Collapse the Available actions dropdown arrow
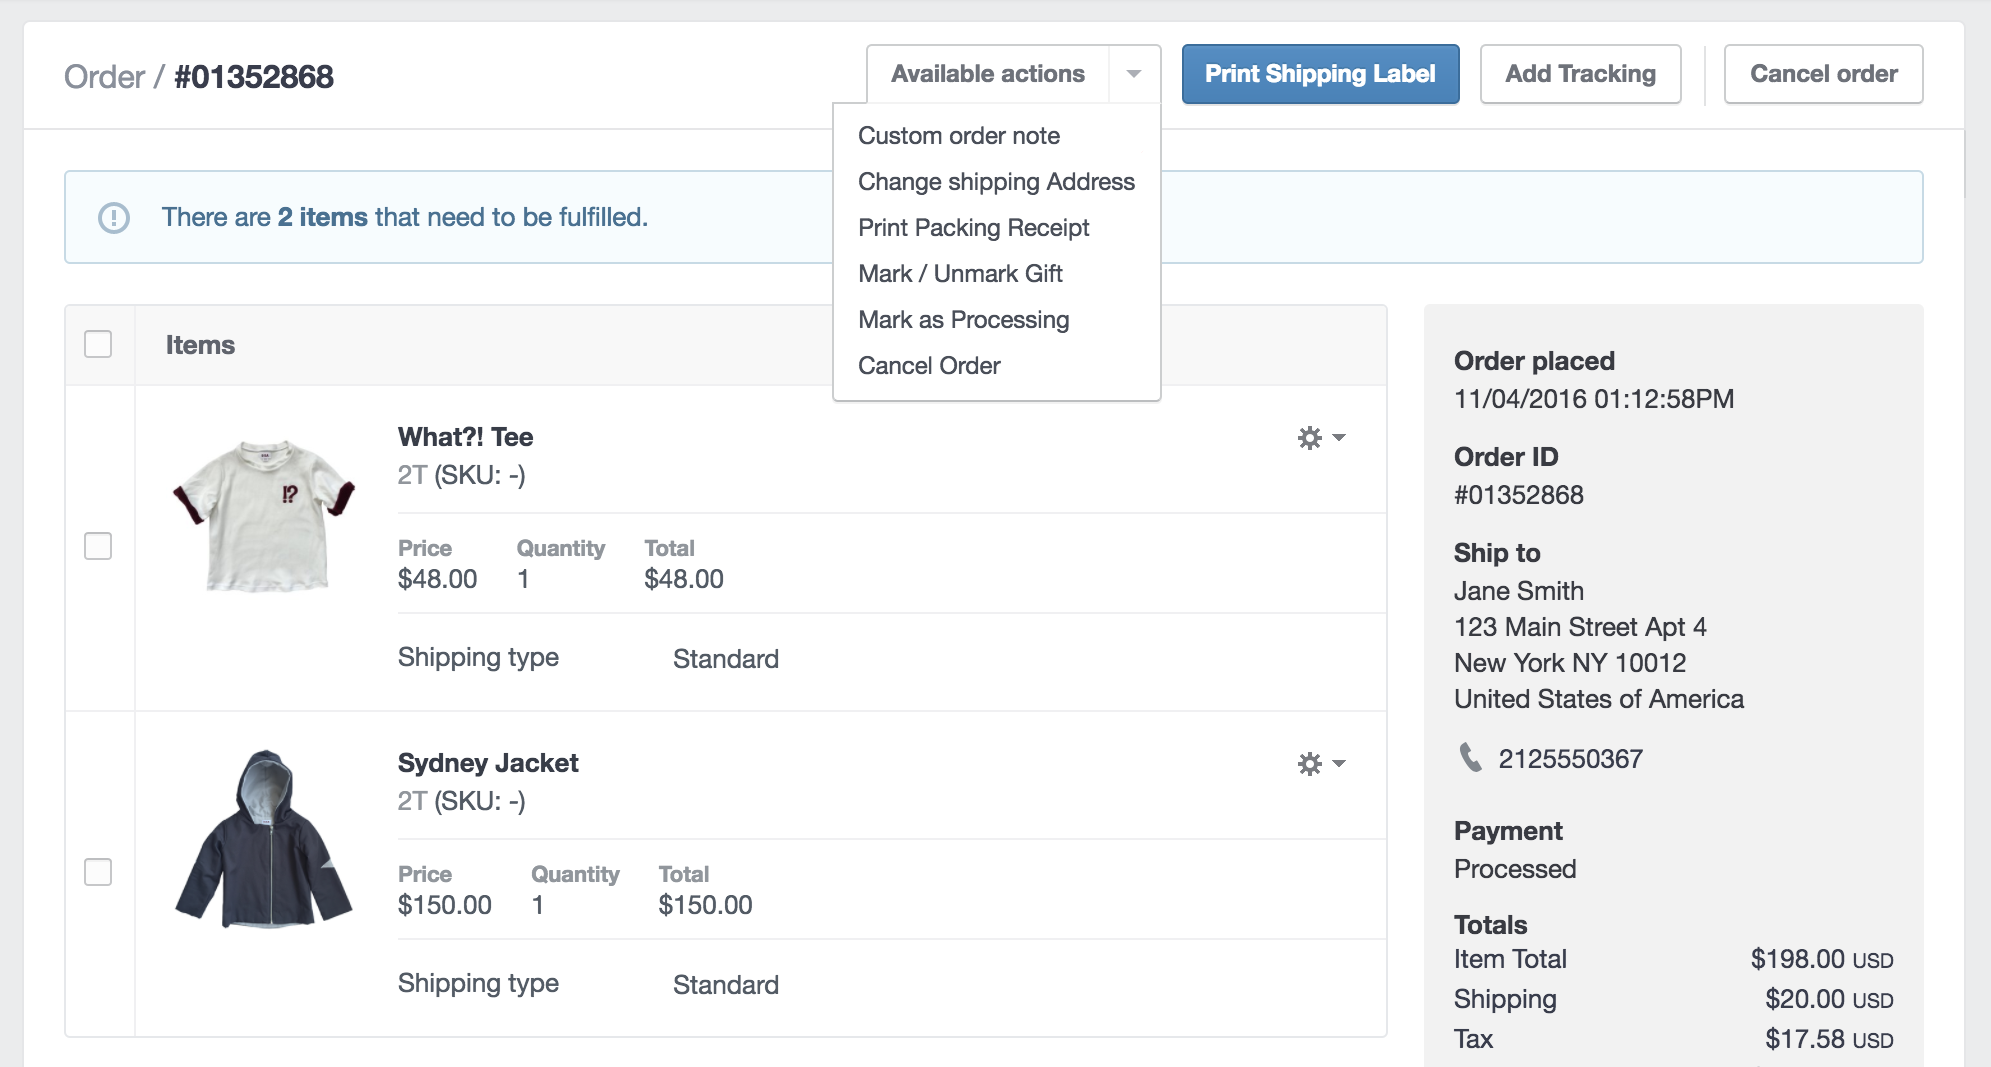 point(1134,74)
